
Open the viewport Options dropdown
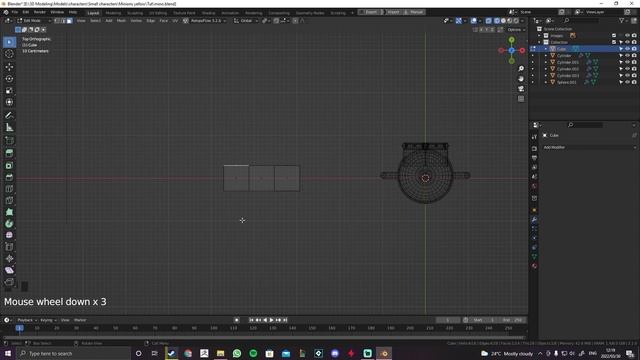[516, 30]
